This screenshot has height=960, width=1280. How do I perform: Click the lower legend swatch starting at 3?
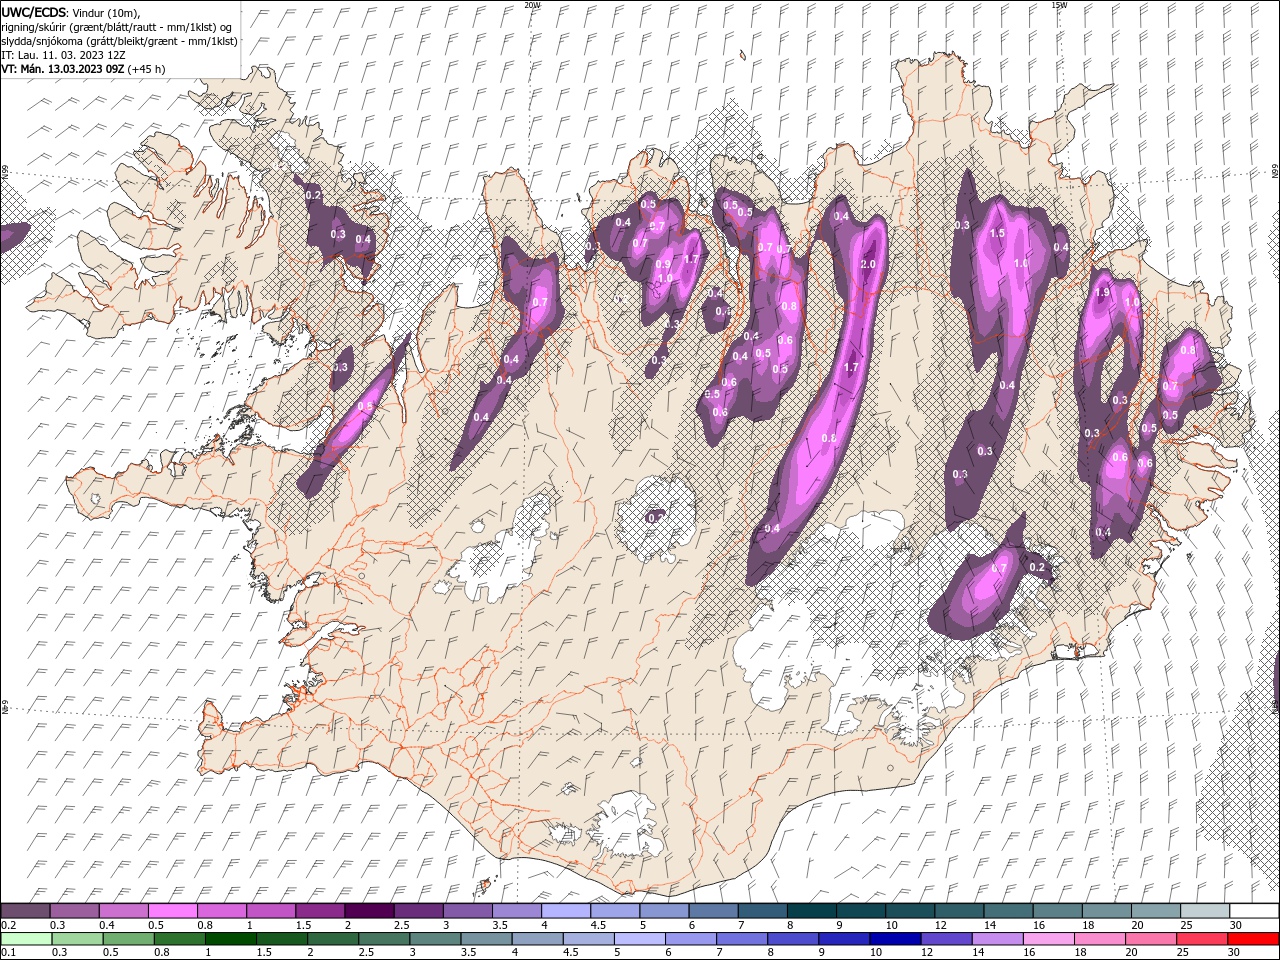(x=434, y=938)
